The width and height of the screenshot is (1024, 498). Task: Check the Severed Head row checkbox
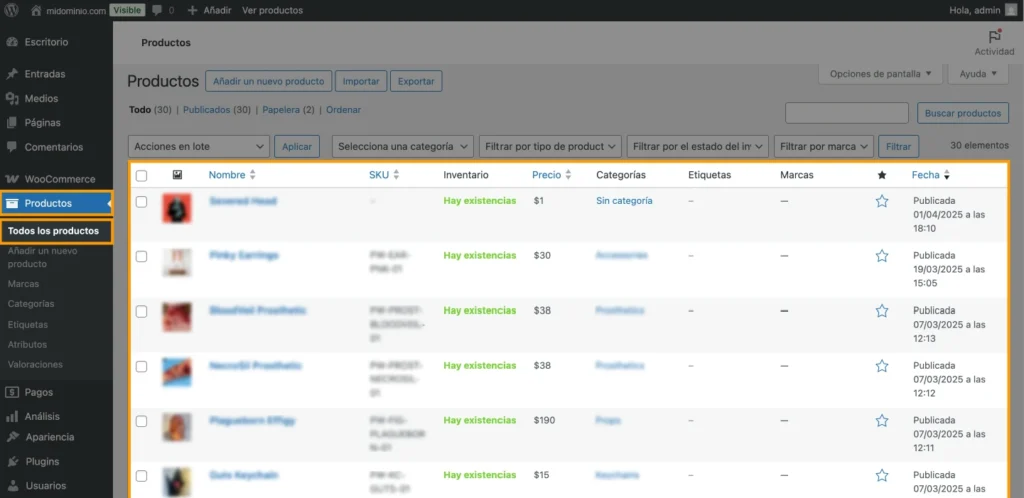141,202
